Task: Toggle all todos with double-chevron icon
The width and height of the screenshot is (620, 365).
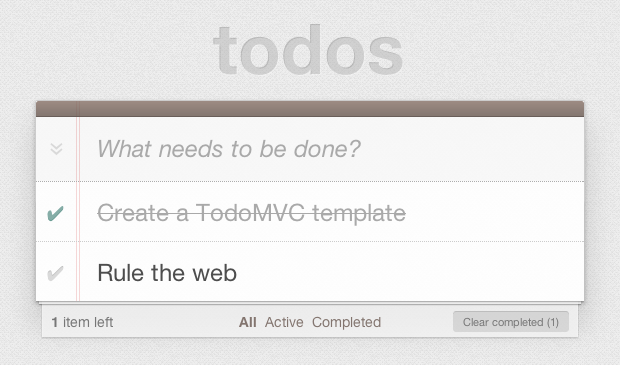Action: point(57,149)
